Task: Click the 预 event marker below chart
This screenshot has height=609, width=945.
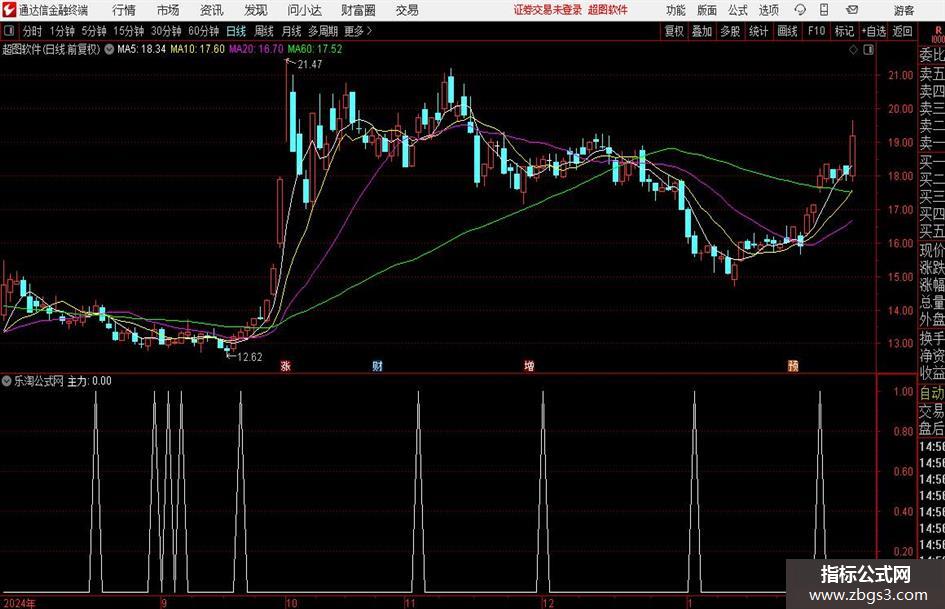Action: point(793,365)
